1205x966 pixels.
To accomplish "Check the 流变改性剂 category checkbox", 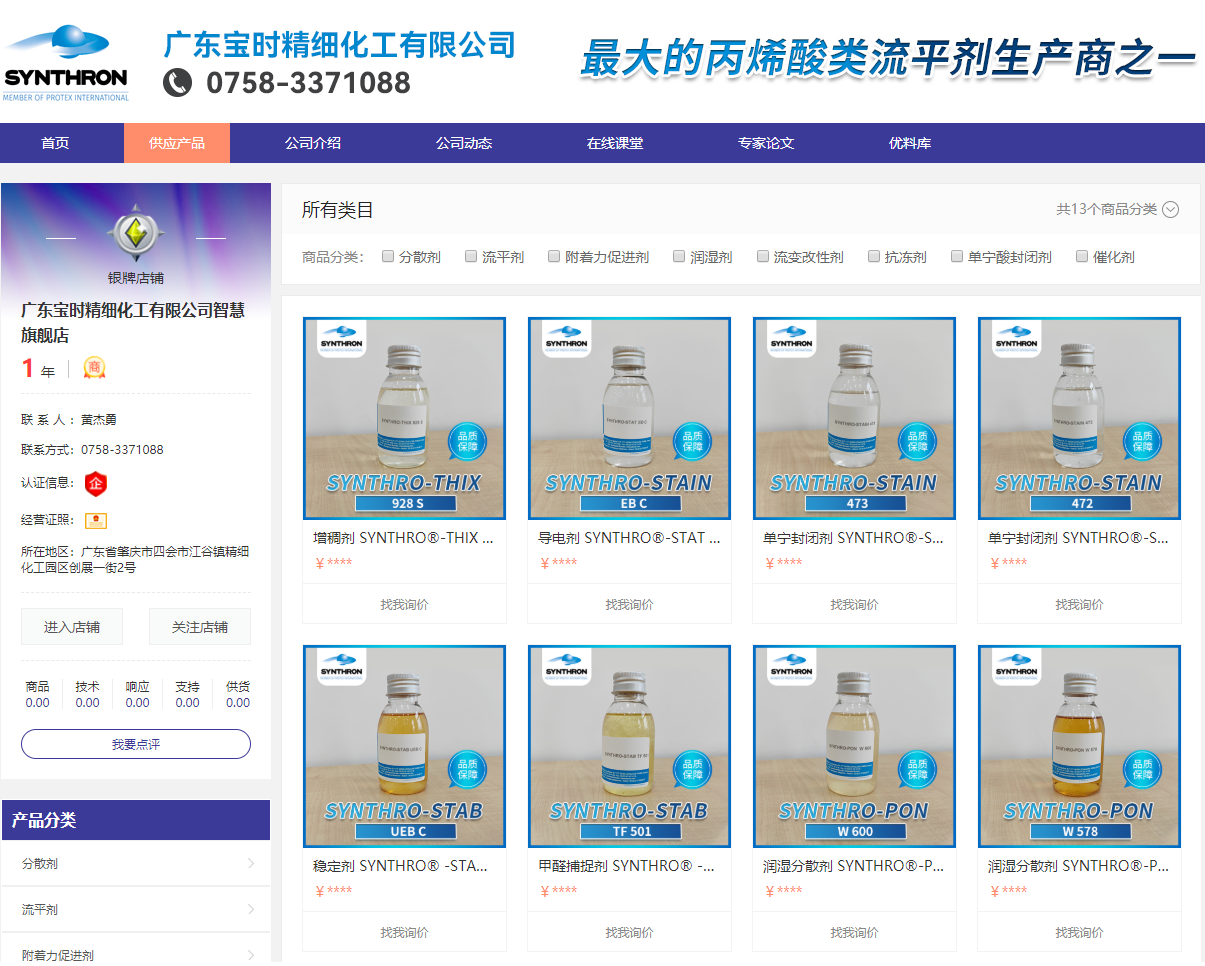I will [x=763, y=257].
